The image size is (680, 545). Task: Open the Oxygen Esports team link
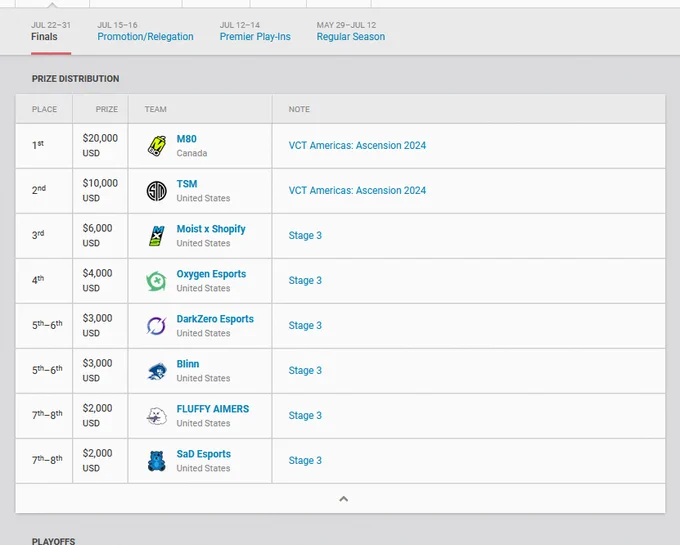211,274
